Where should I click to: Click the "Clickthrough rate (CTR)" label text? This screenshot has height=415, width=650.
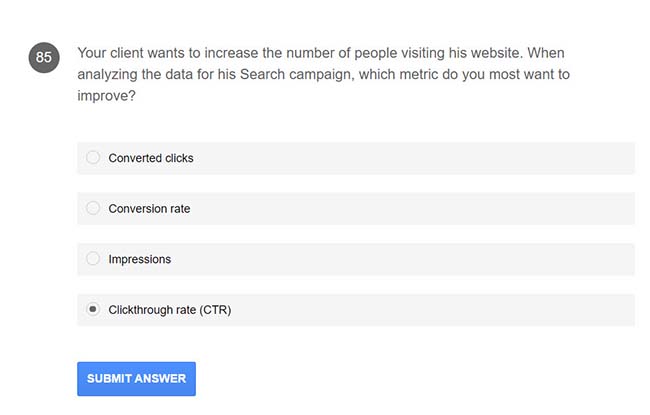point(170,310)
